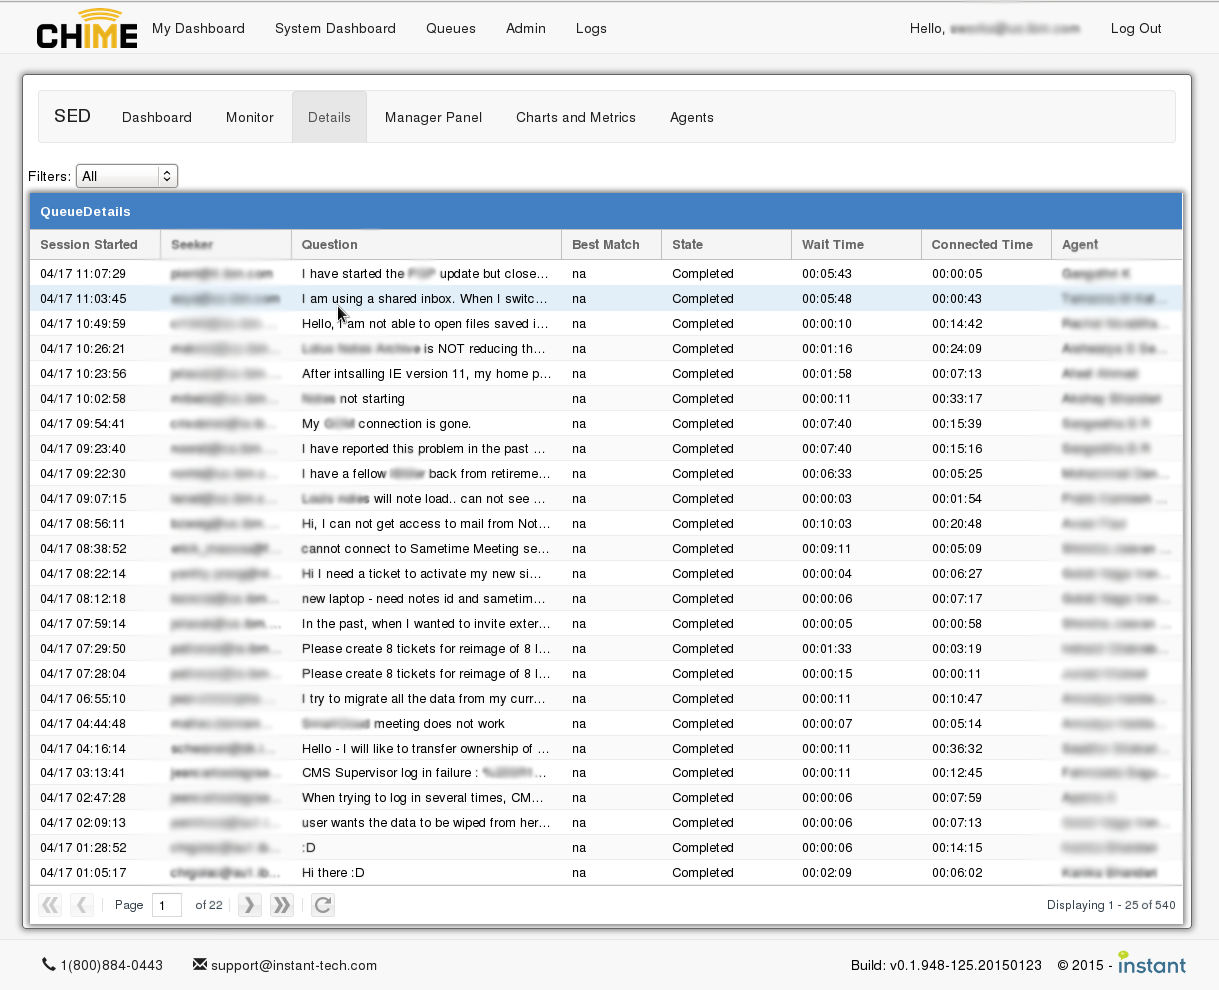Select session started 04/17 07:28:04

click(x=83, y=674)
